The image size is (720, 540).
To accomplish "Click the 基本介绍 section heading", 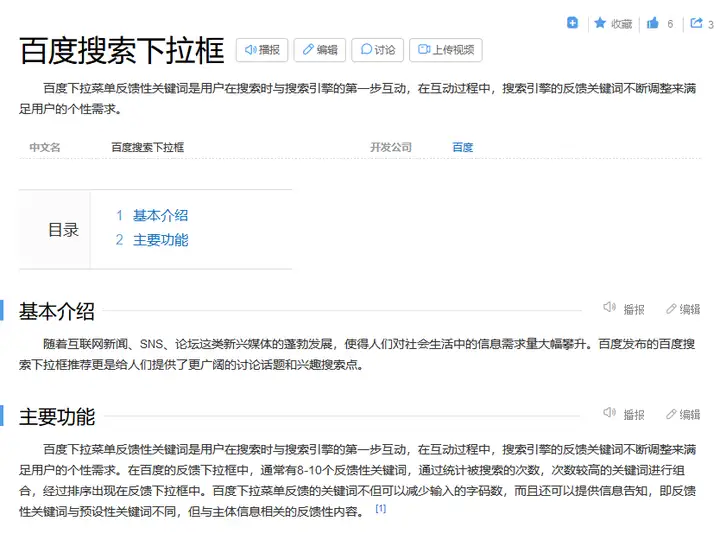I will tap(57, 311).
